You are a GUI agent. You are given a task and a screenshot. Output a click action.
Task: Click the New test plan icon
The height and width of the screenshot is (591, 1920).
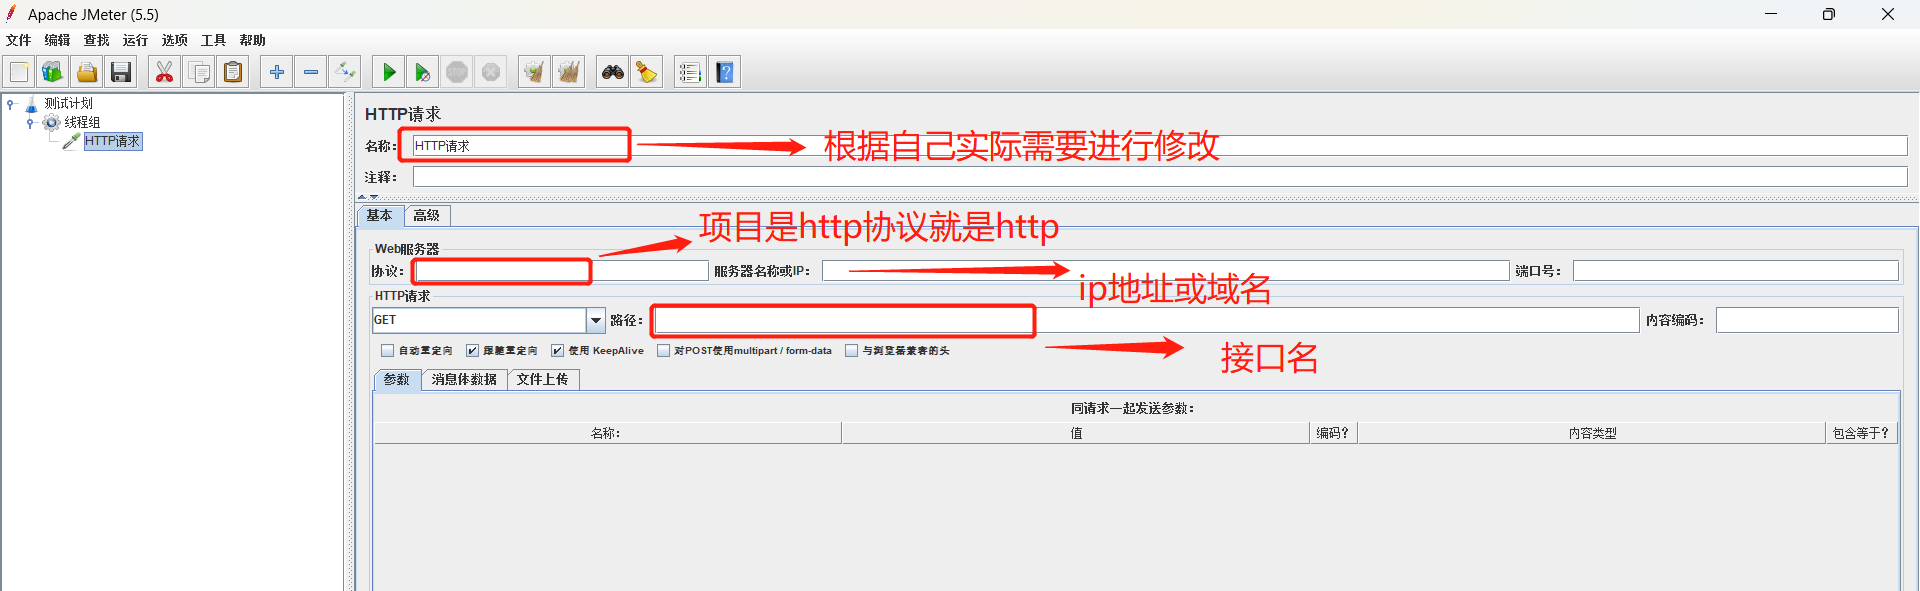tap(18, 72)
